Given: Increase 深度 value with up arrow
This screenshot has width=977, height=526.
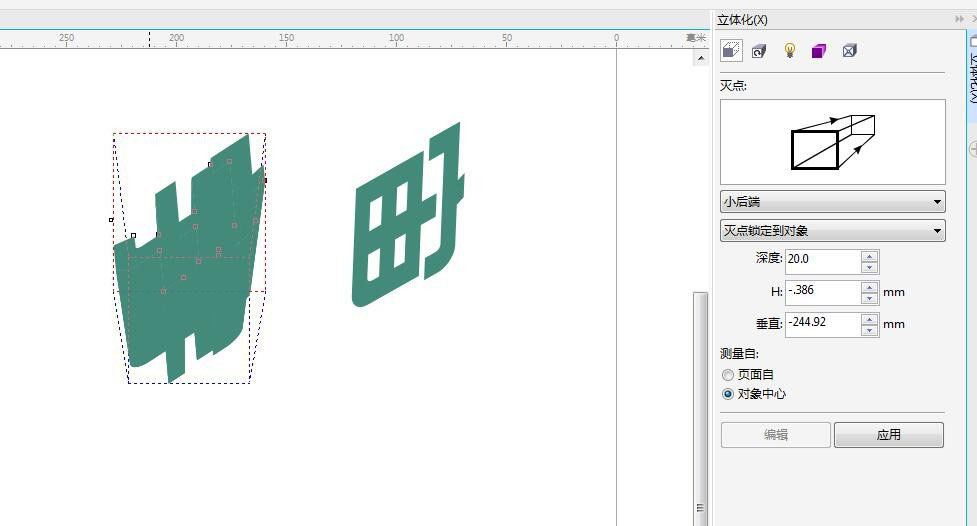Looking at the screenshot, I should tap(869, 256).
